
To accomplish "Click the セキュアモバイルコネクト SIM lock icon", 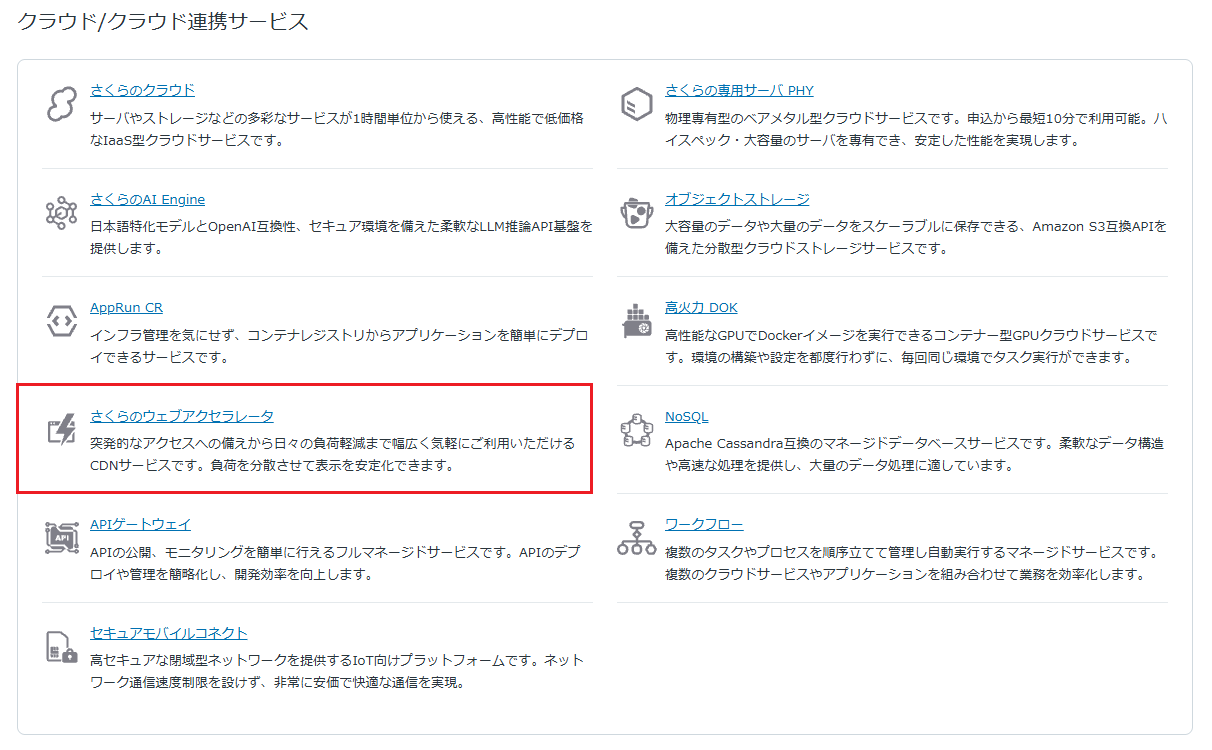I will tap(62, 647).
